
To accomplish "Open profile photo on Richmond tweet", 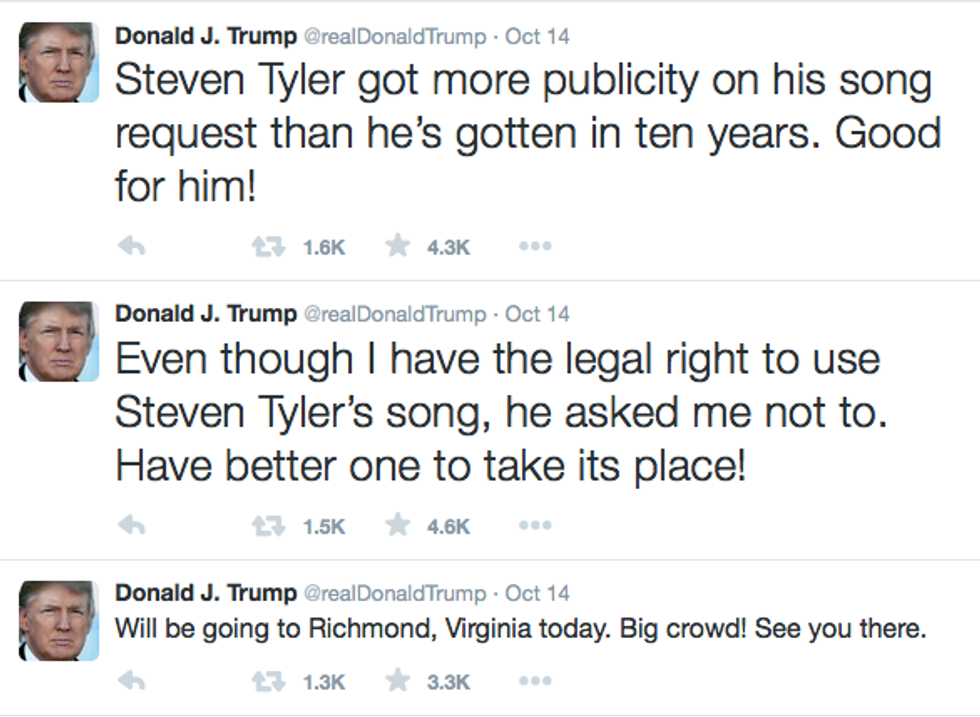I will point(59,620).
